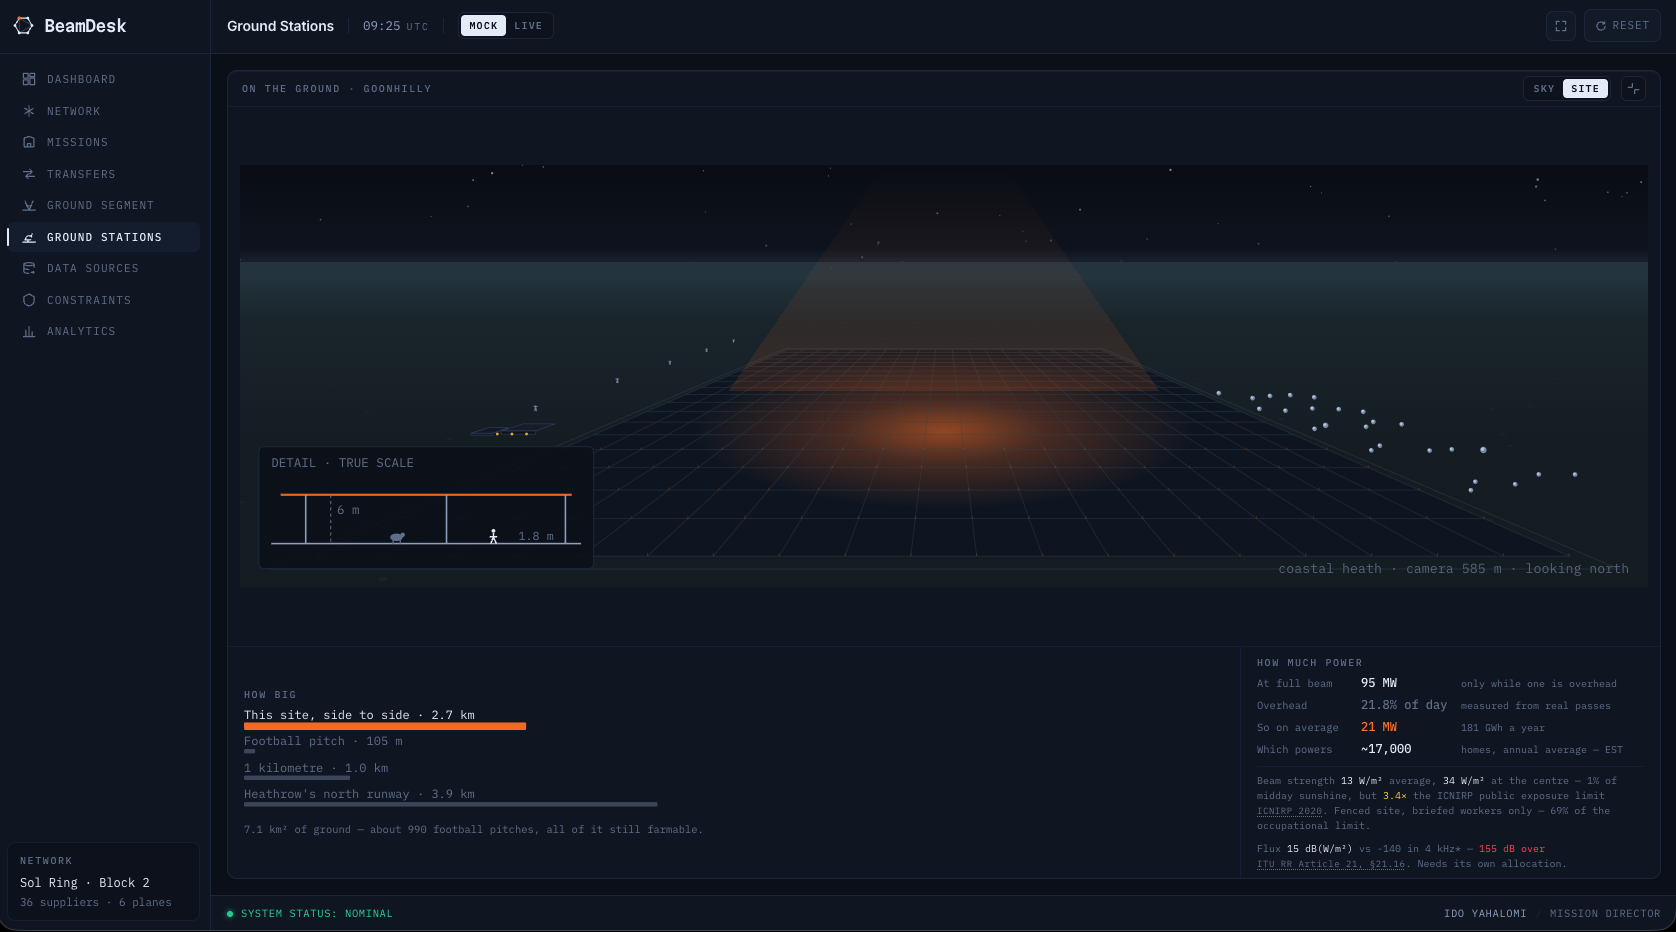Click the orange site width bar

(x=385, y=726)
